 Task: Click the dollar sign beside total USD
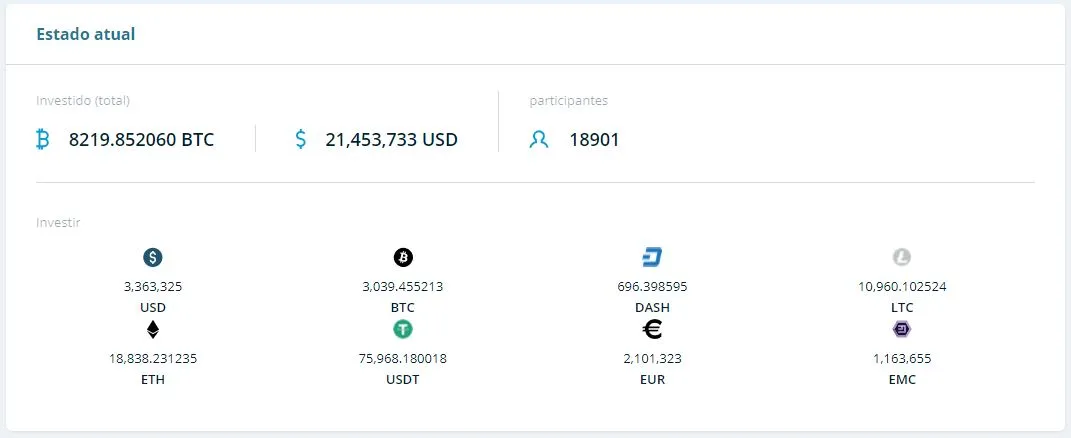[301, 139]
